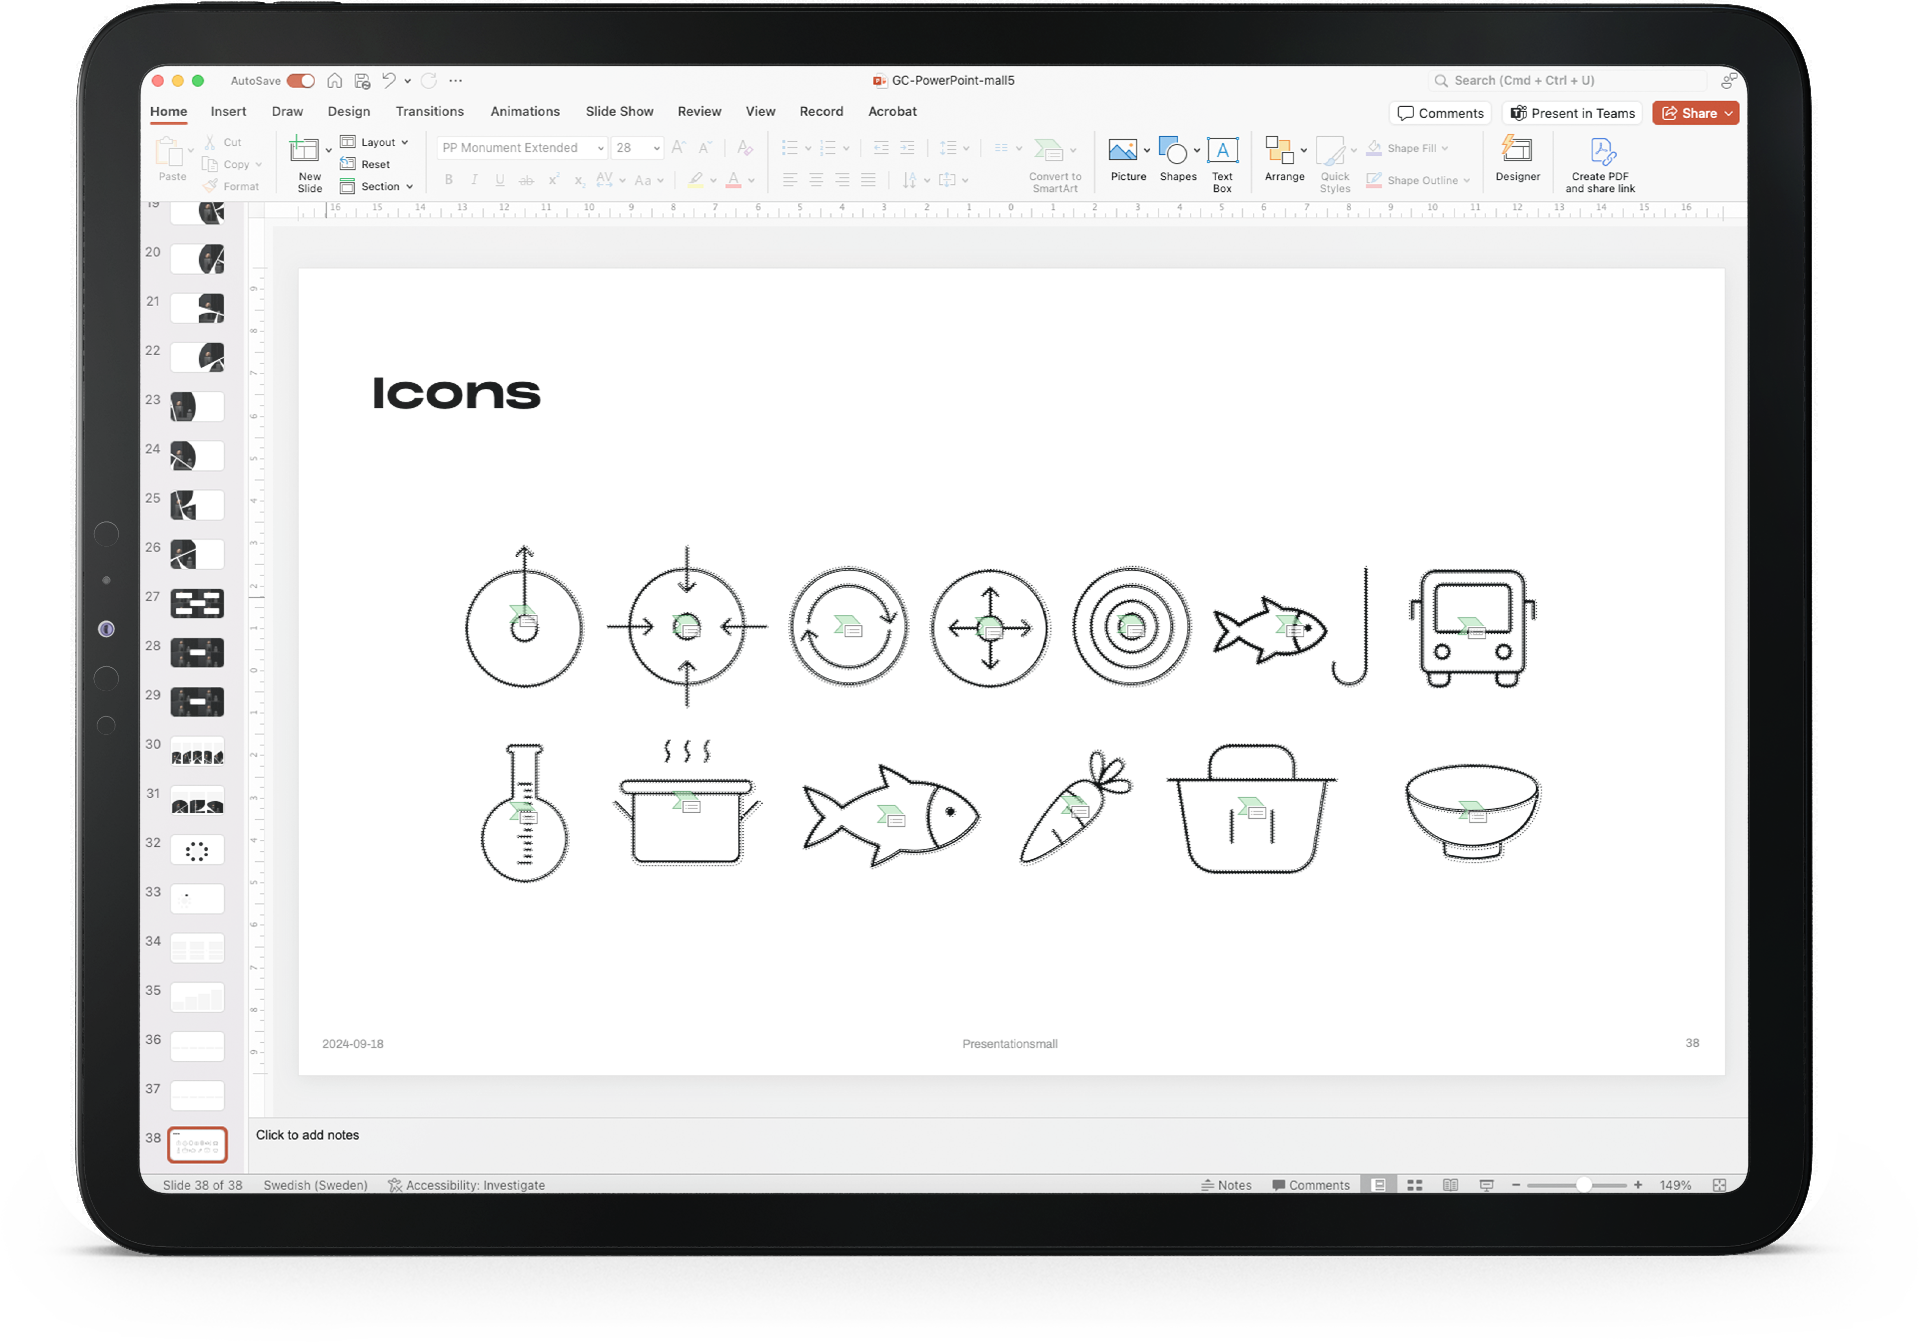Expand the Shapes dropdown arrow
1919x1342 pixels.
pyautogui.click(x=1197, y=150)
